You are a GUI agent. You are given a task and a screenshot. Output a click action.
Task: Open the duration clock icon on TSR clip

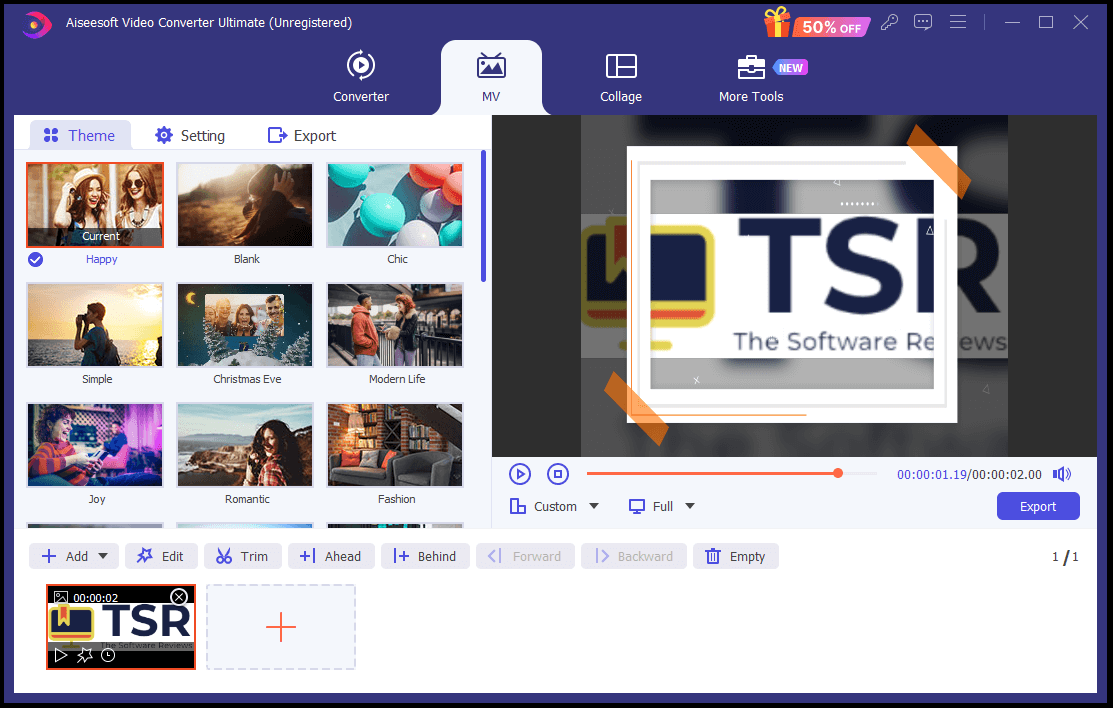pyautogui.click(x=108, y=655)
